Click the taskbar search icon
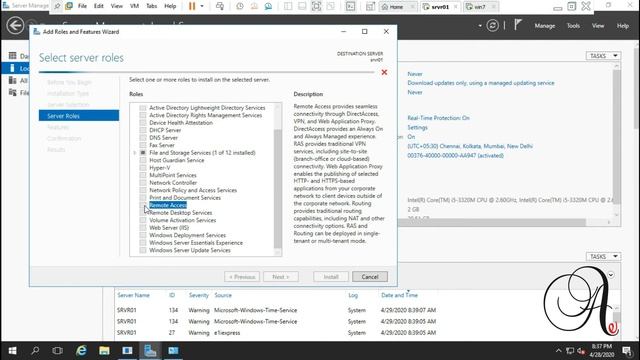The height and width of the screenshot is (360, 640). pos(35,351)
